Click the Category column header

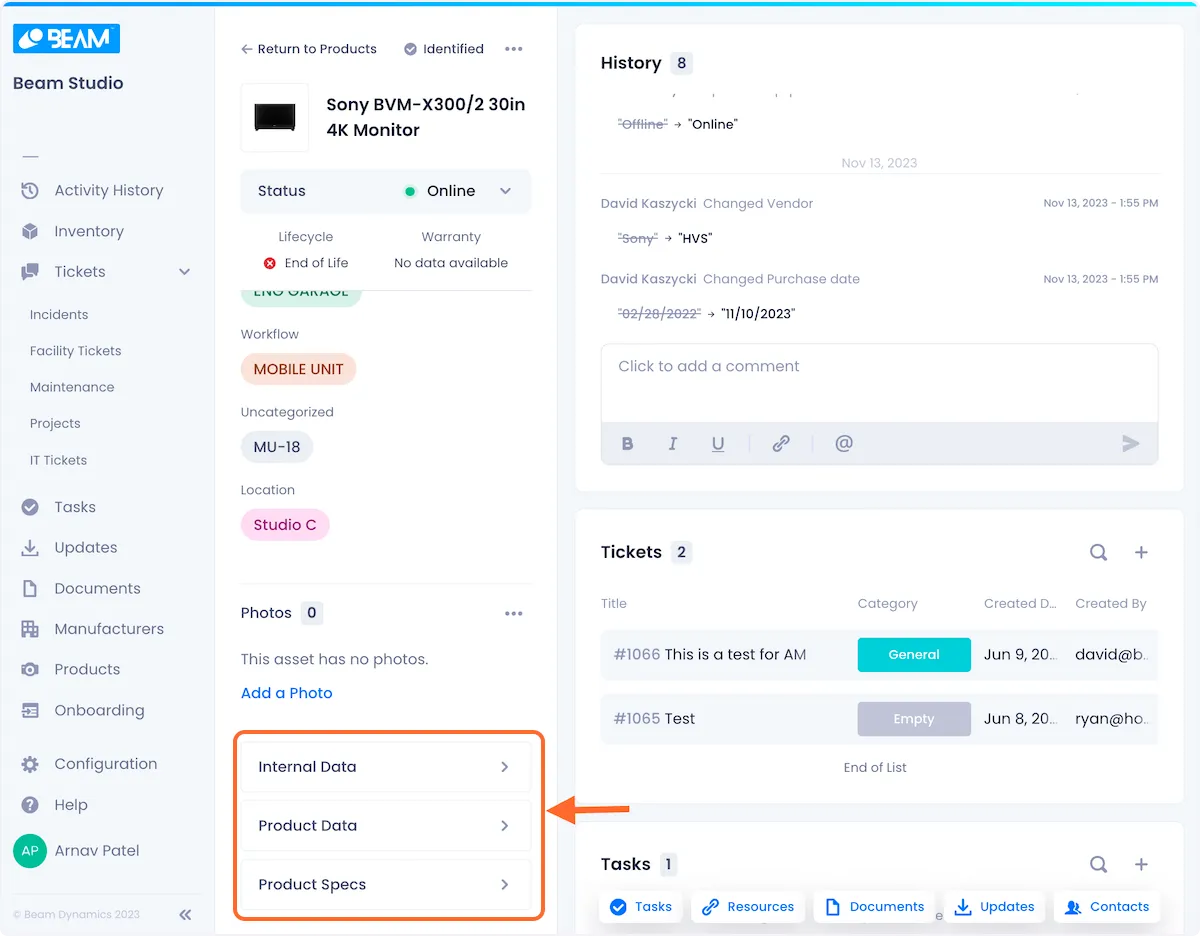[887, 604]
